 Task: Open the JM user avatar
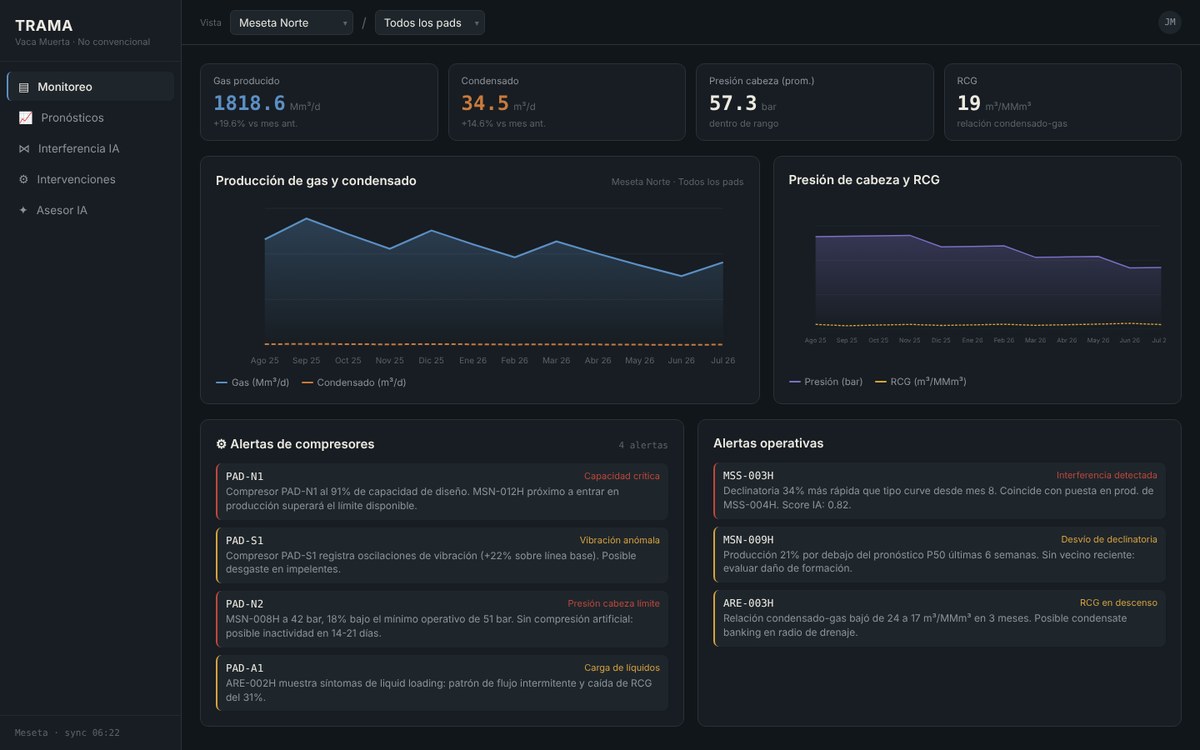click(x=1170, y=22)
